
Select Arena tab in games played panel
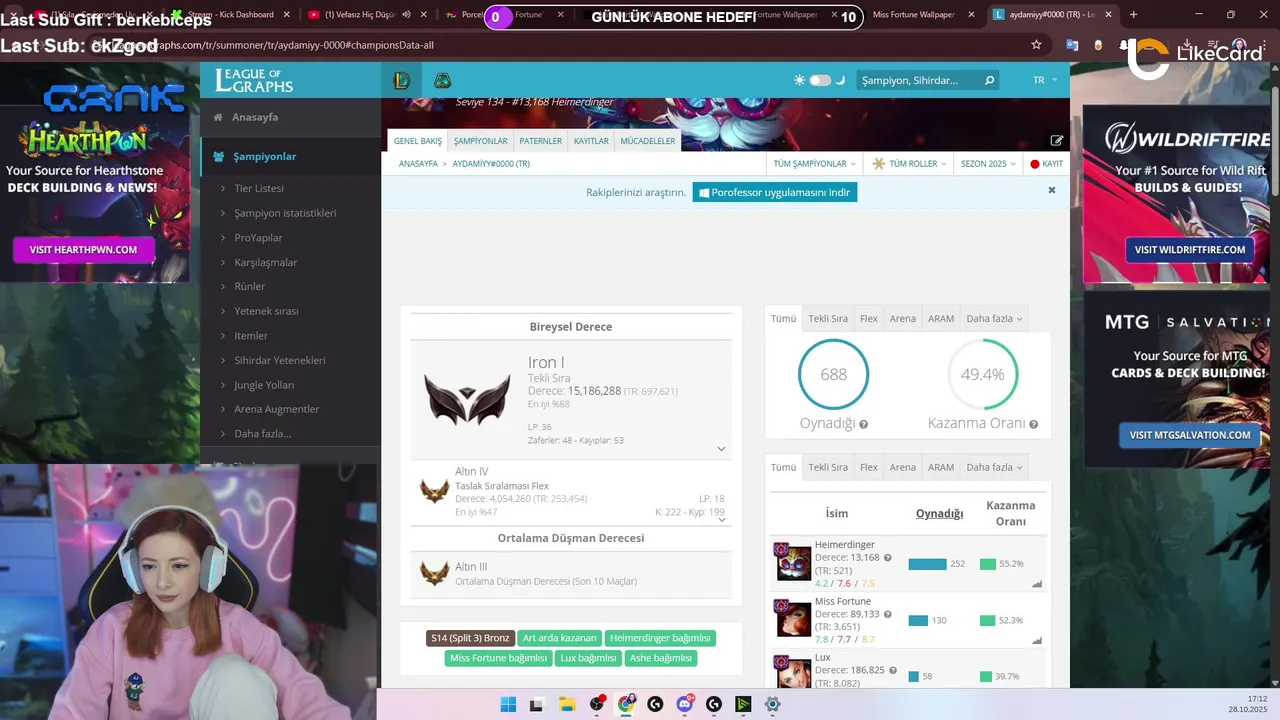coord(903,319)
